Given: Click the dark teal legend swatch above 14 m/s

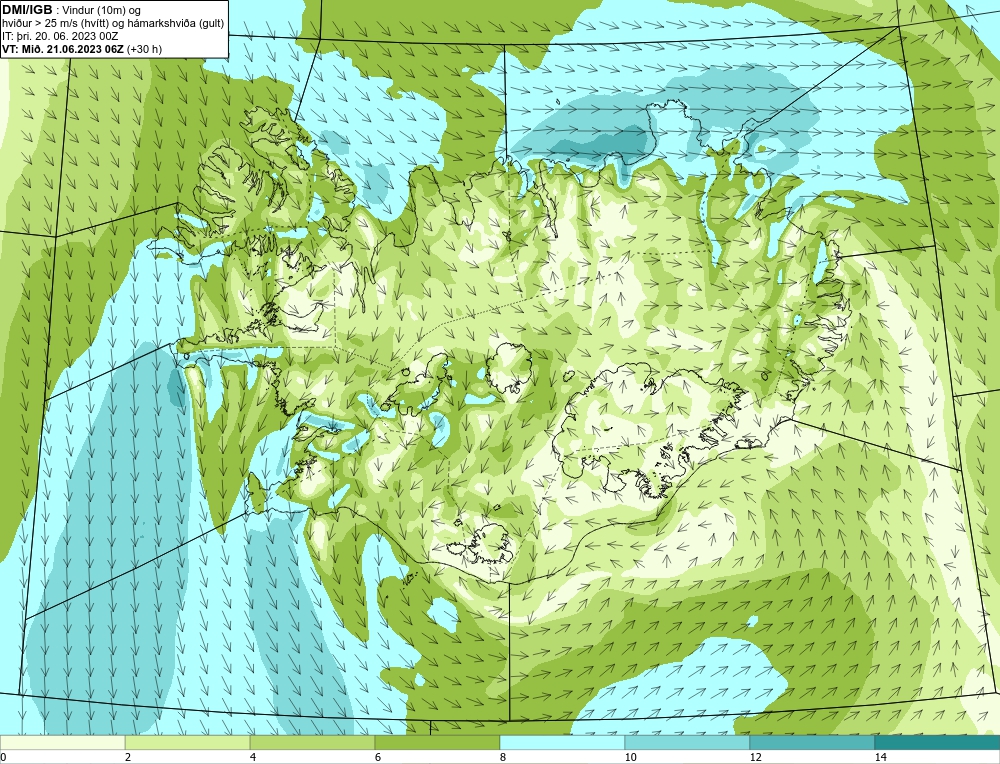Looking at the screenshot, I should pos(938,743).
